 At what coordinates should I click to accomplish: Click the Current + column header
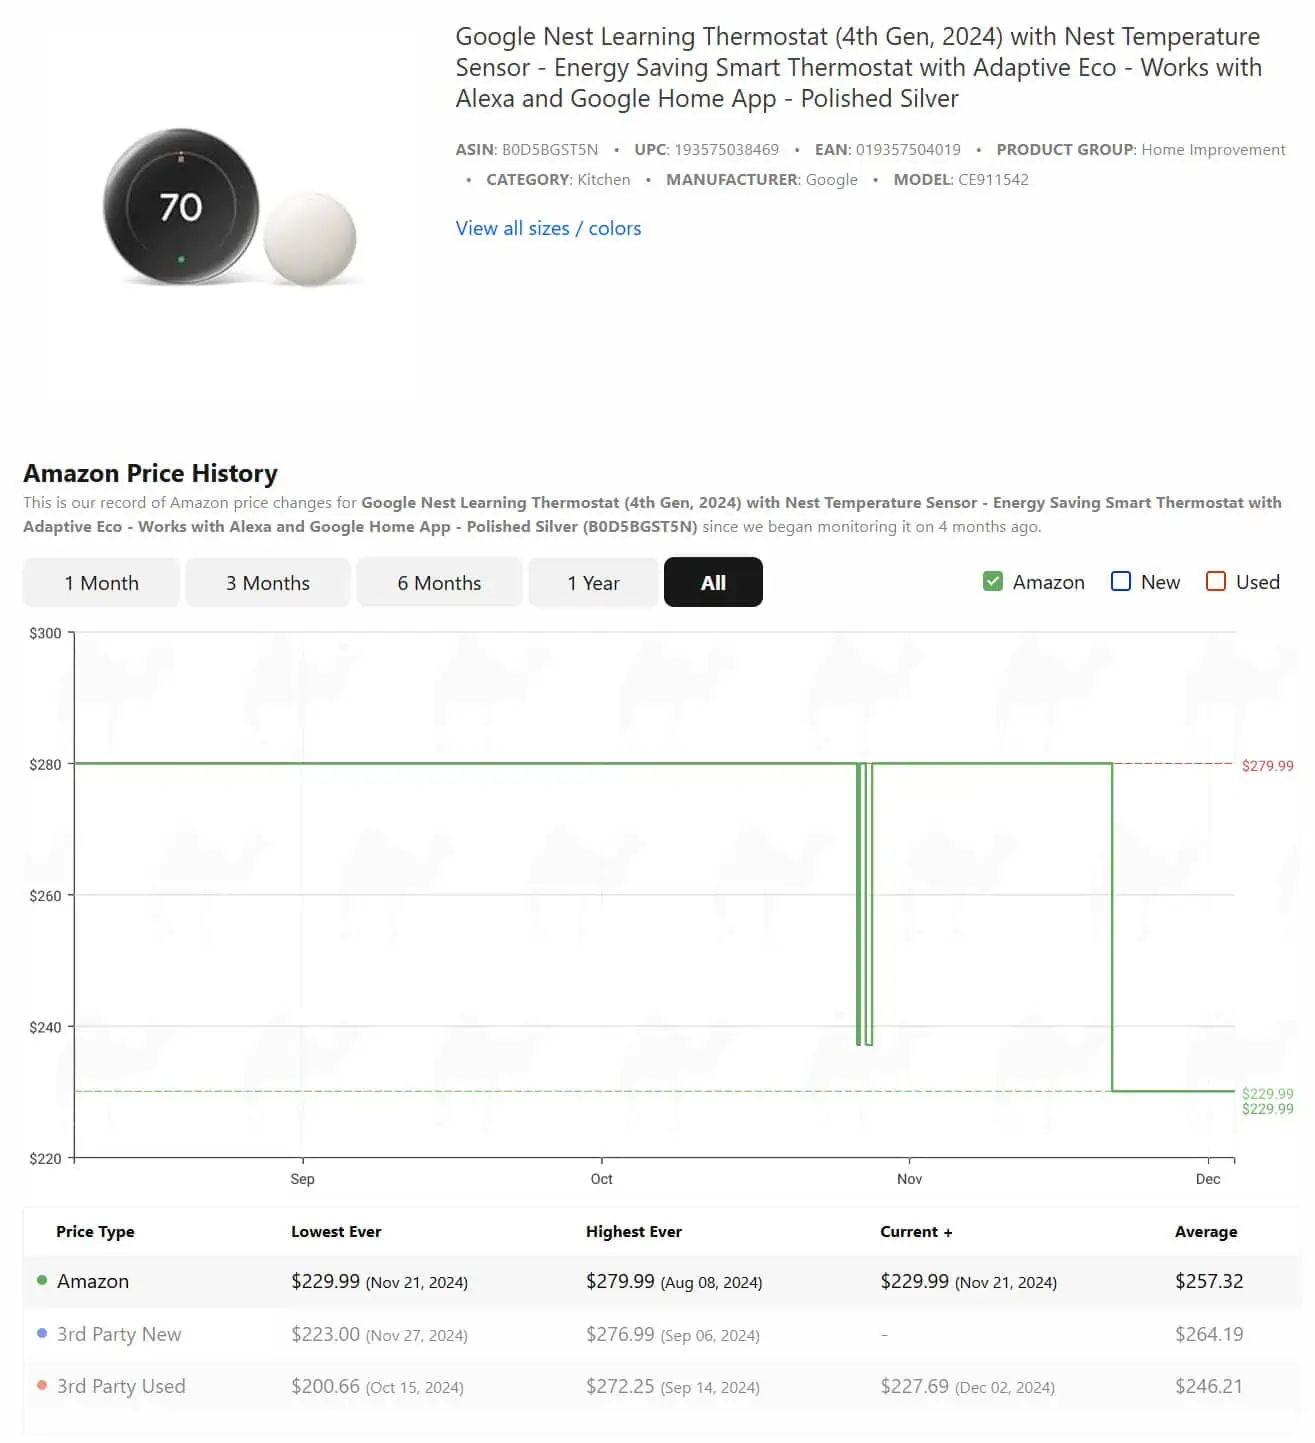(x=915, y=1232)
